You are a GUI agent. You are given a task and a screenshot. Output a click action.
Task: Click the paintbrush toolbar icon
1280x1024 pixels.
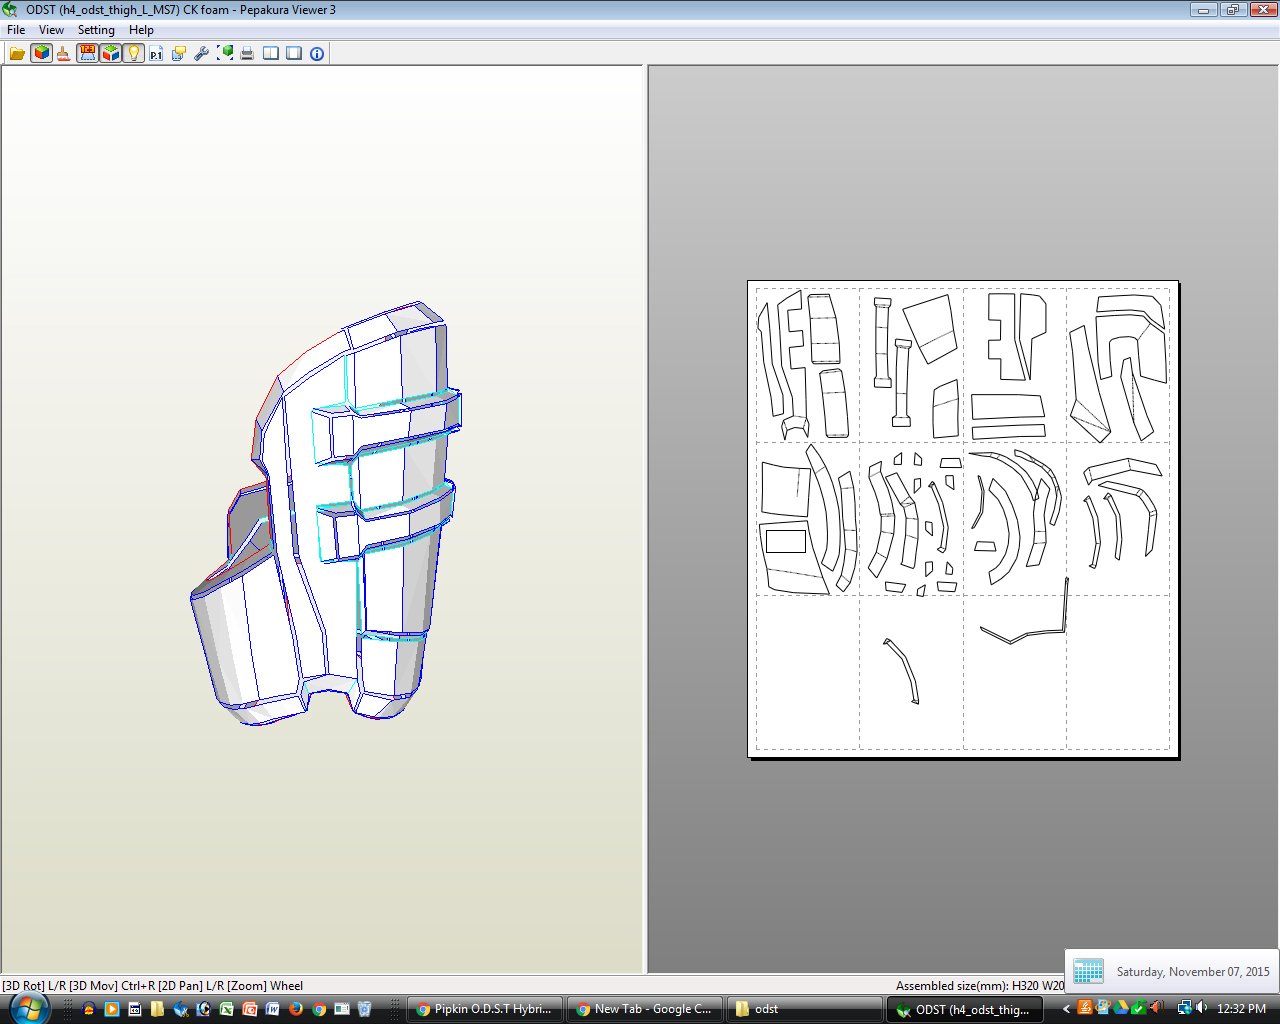[x=63, y=53]
